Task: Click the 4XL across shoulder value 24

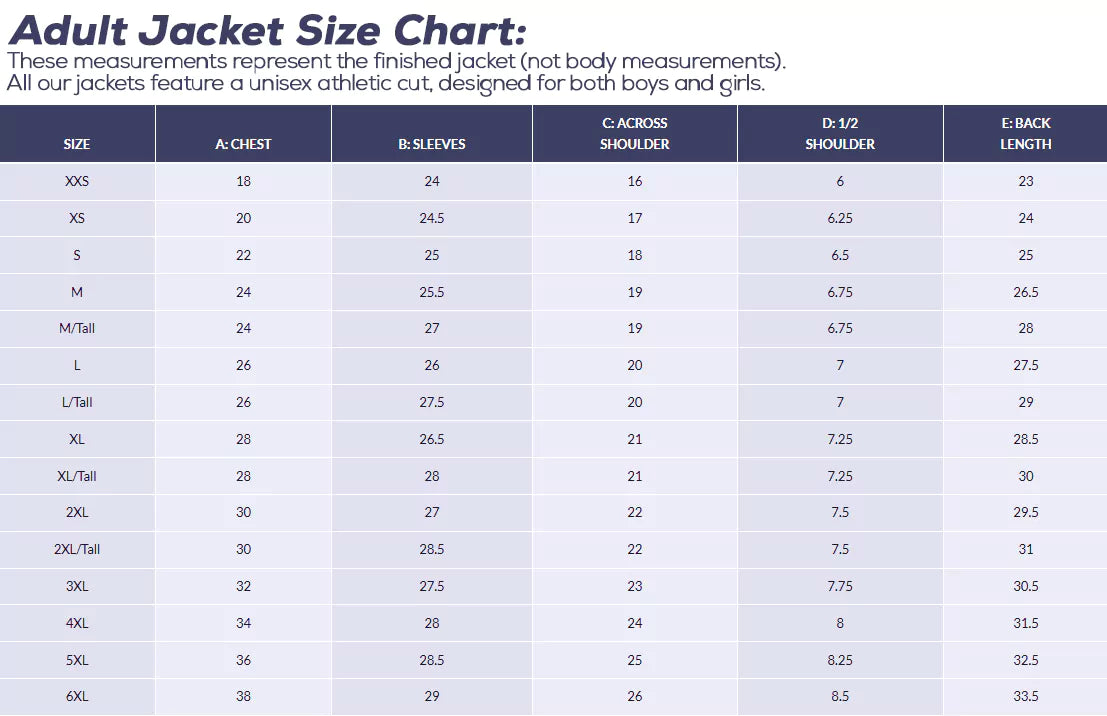Action: pos(635,623)
